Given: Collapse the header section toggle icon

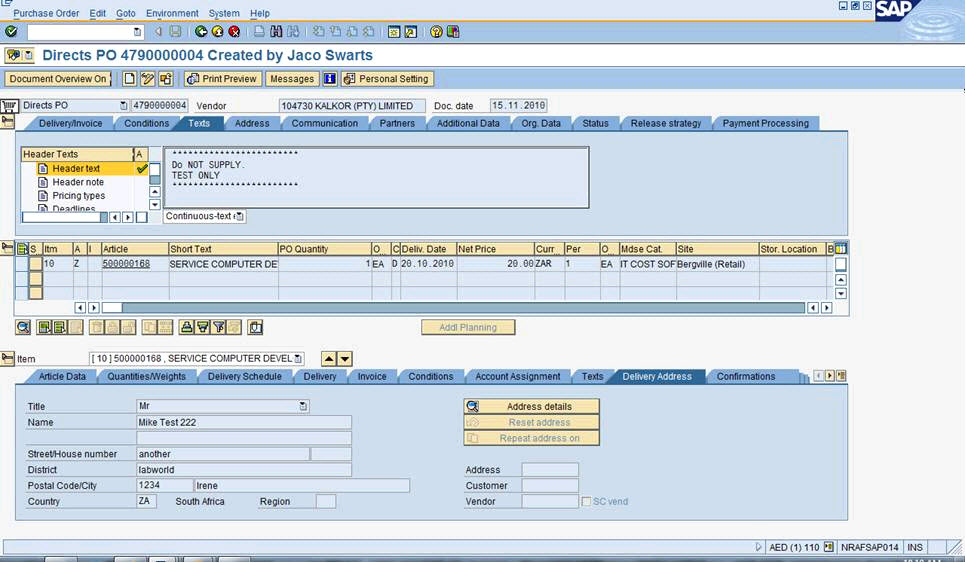Looking at the screenshot, I should [x=7, y=121].
